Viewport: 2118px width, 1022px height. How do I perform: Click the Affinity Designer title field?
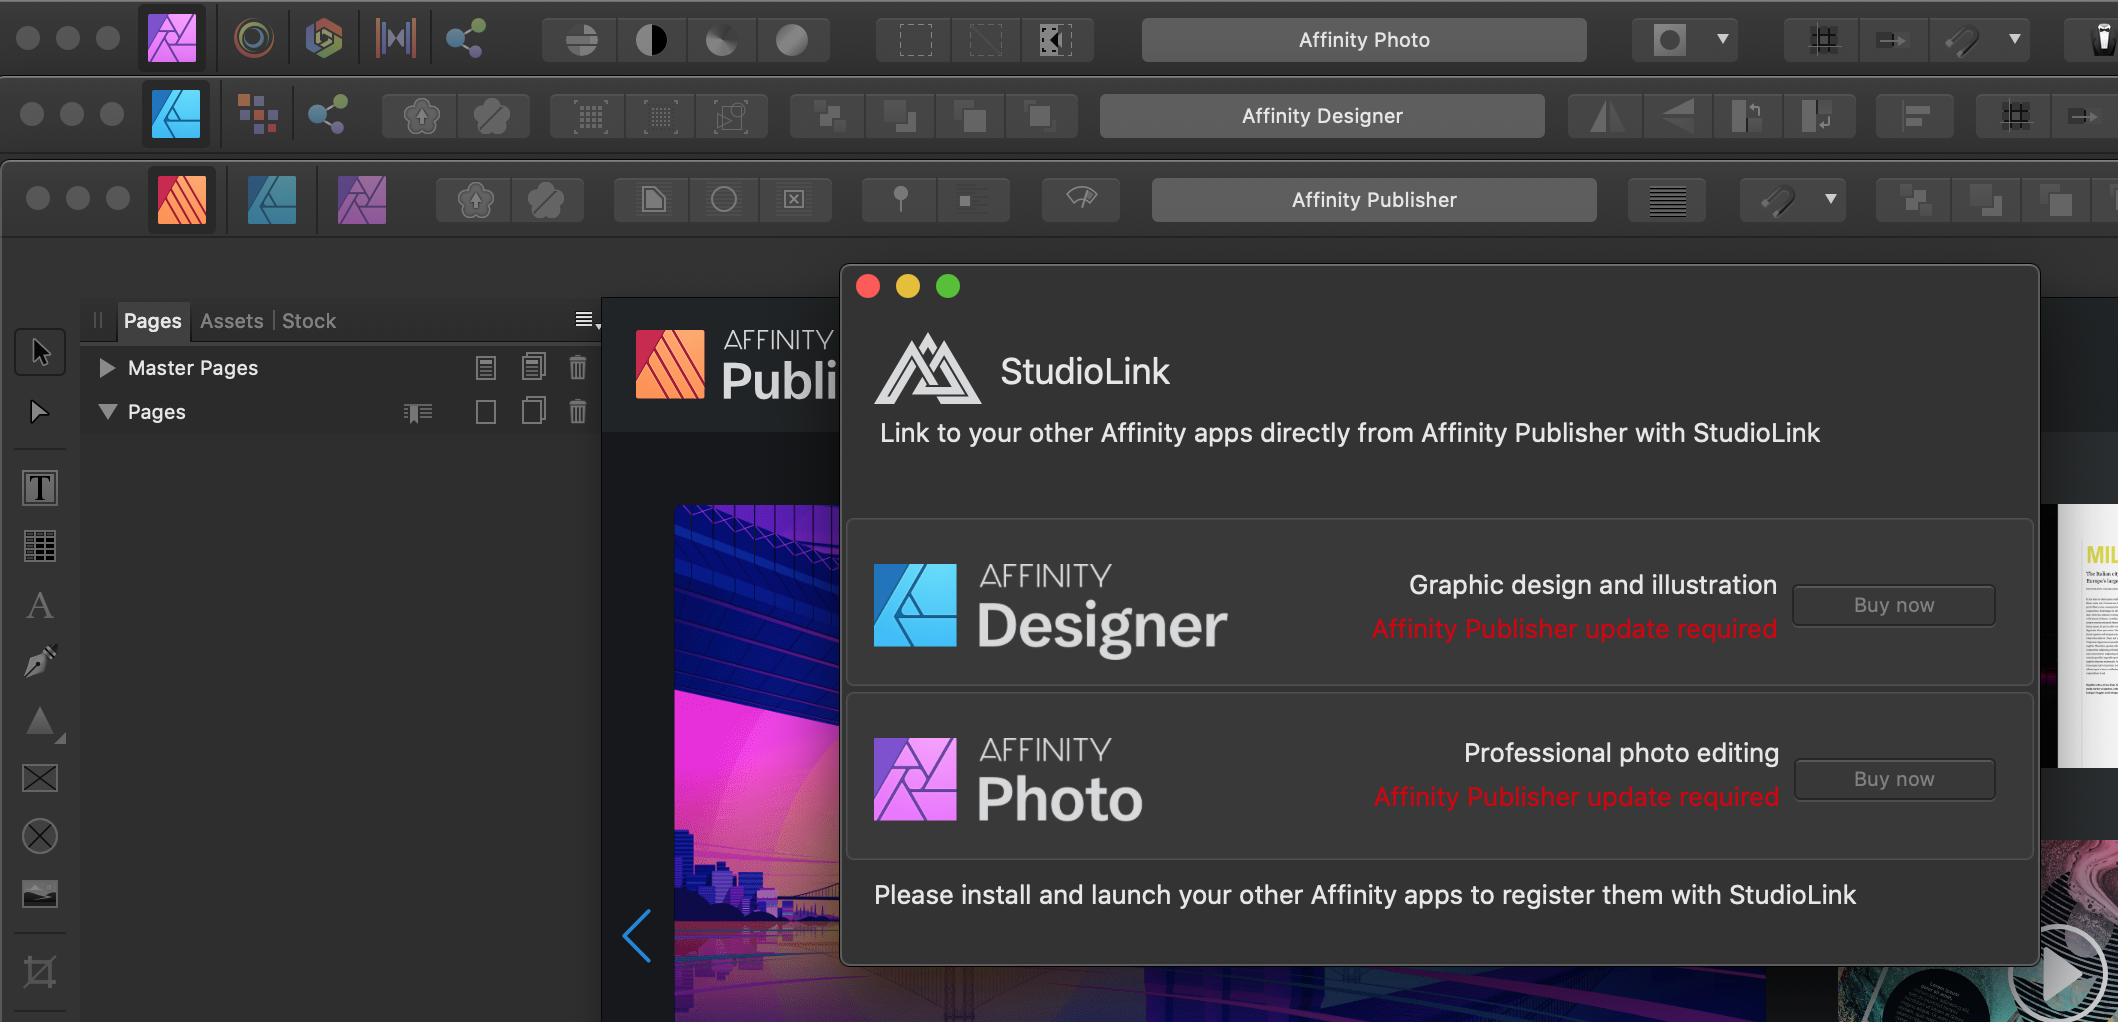tap(1322, 116)
